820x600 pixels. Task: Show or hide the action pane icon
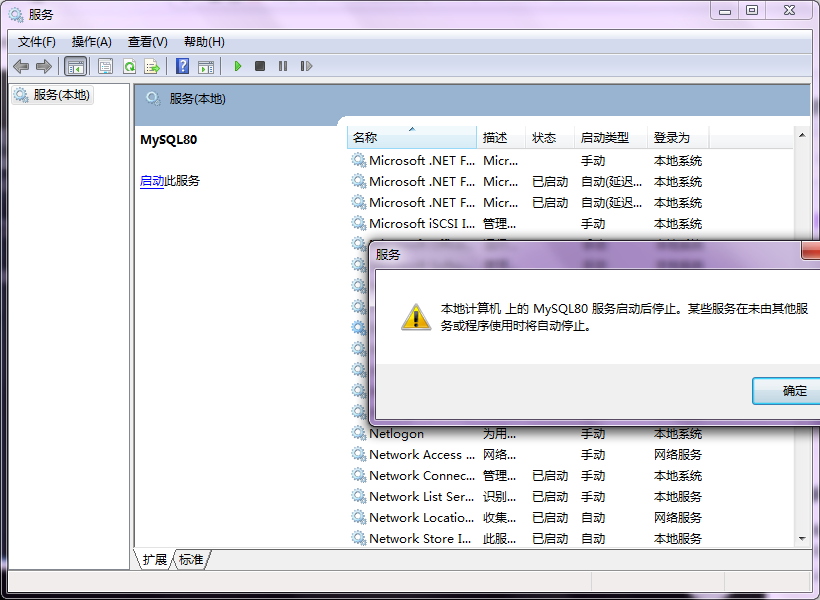pos(206,66)
